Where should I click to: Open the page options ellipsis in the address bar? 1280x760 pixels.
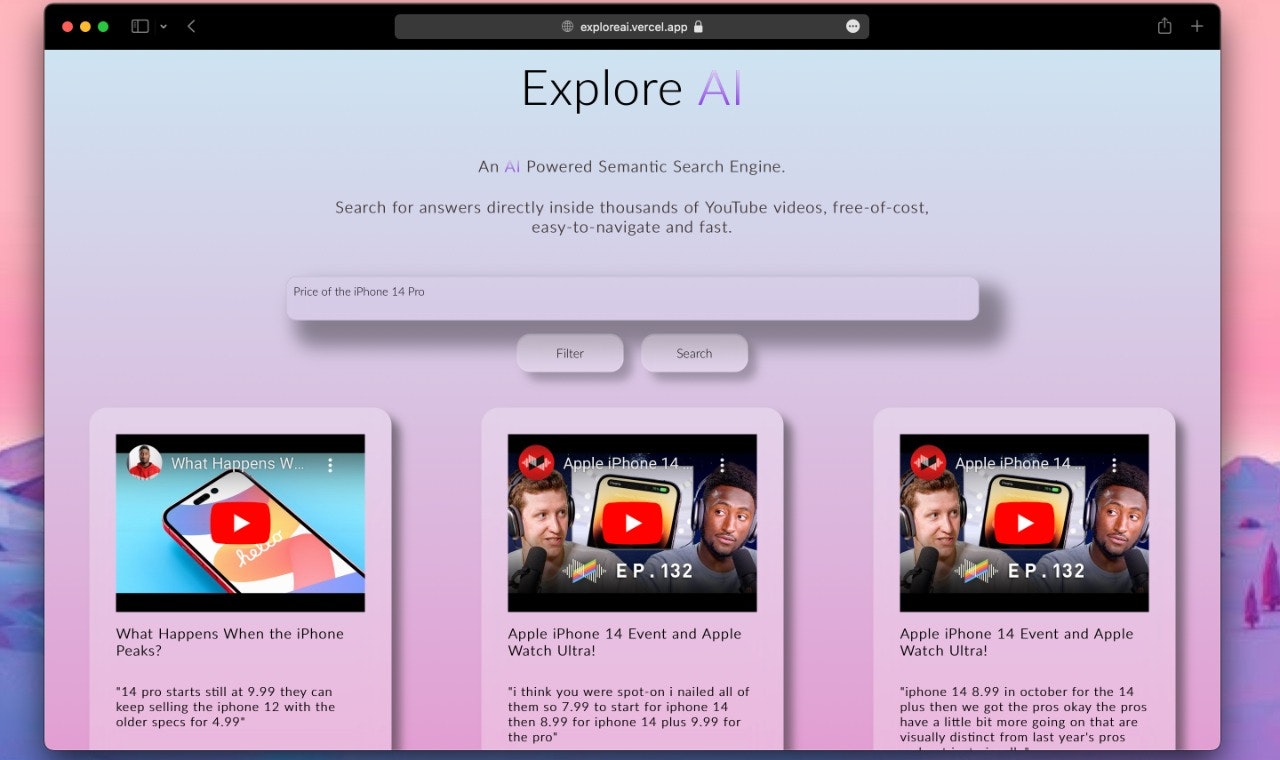(852, 27)
